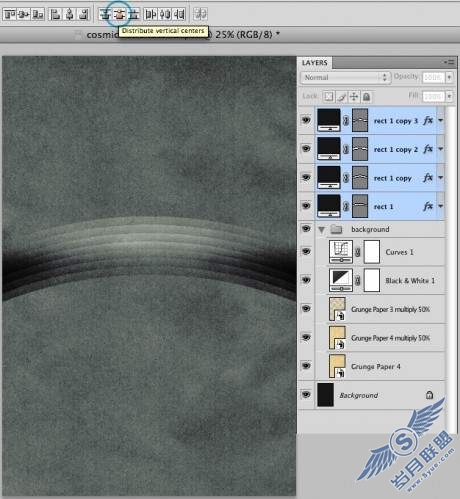
Task: Toggle Lock transparent pixels
Action: coord(329,97)
